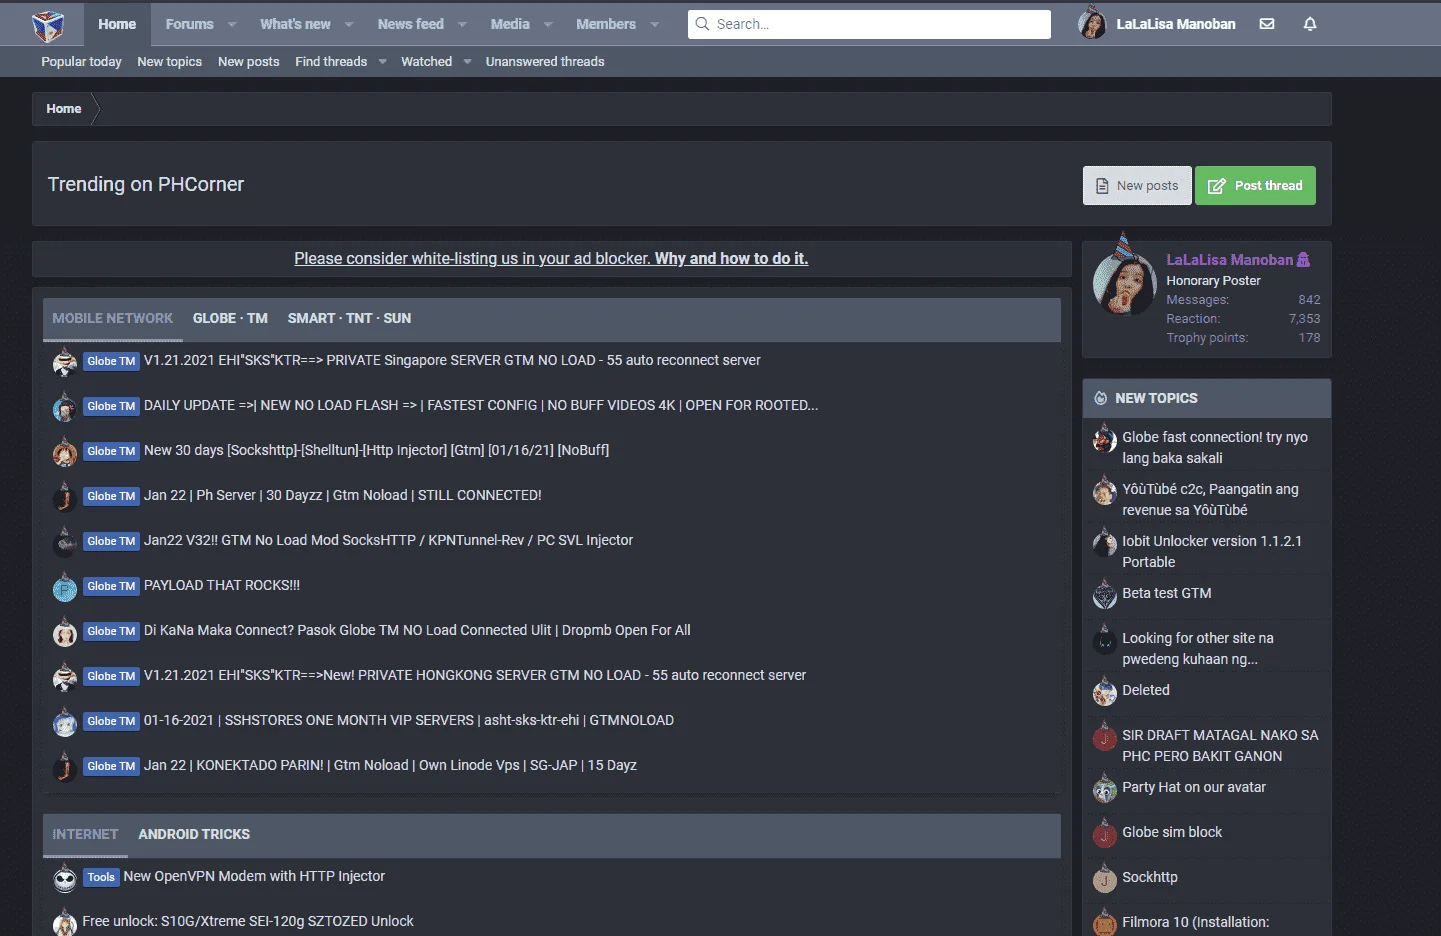Open Free unlock S10G/Xtreme thread
This screenshot has height=936, width=1441.
(248, 921)
